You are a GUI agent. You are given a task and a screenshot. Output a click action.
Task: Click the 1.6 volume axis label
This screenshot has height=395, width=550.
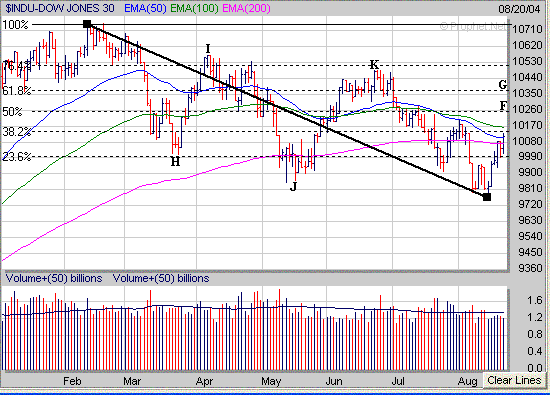coord(535,300)
